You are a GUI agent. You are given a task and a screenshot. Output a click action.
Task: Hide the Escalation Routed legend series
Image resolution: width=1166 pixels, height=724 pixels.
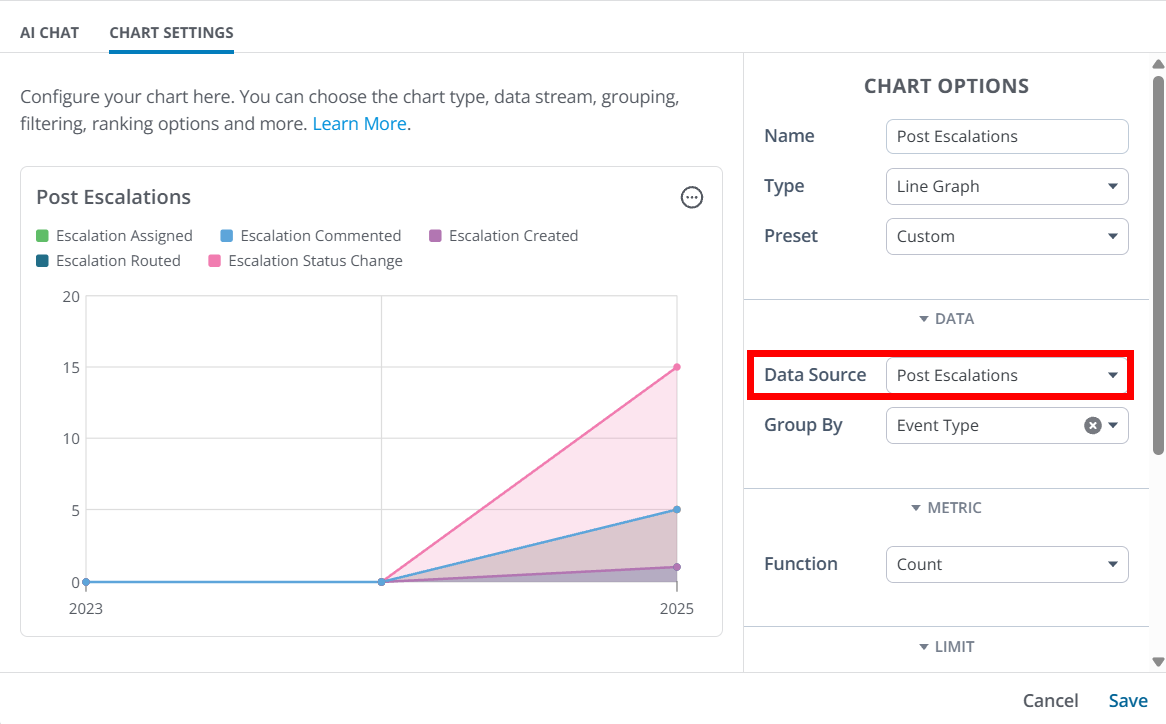(x=108, y=261)
